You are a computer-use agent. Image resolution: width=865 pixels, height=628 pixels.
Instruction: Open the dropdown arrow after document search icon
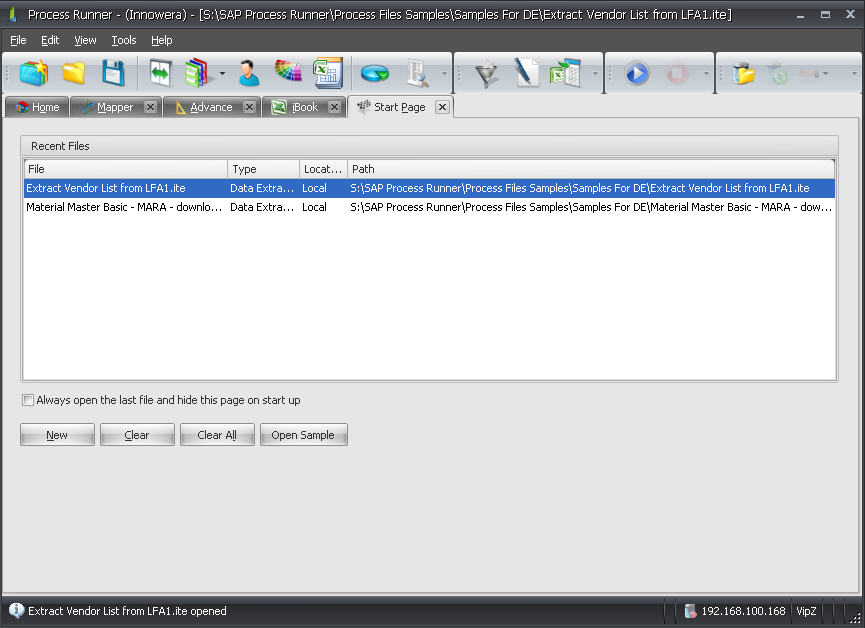pyautogui.click(x=445, y=74)
